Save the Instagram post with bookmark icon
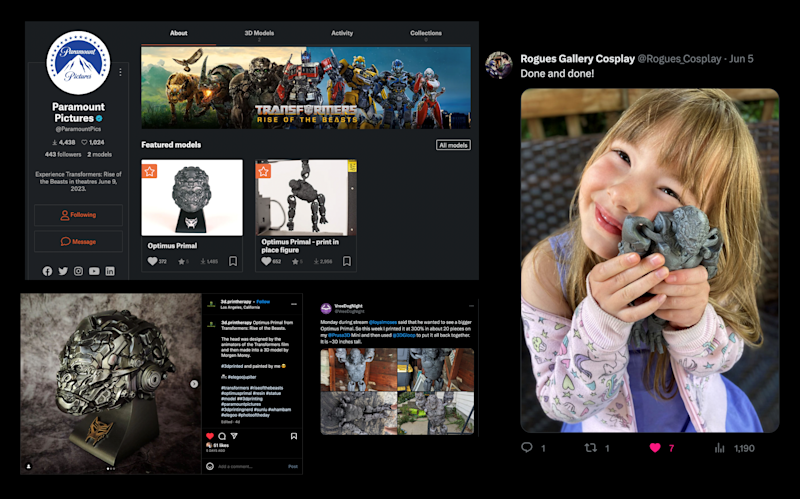The width and height of the screenshot is (800, 499). (294, 436)
